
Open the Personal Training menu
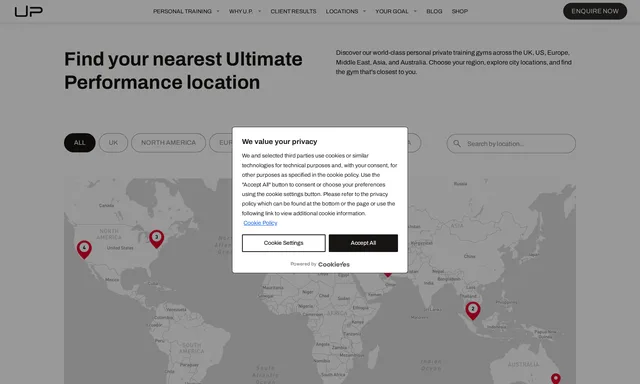tap(182, 11)
